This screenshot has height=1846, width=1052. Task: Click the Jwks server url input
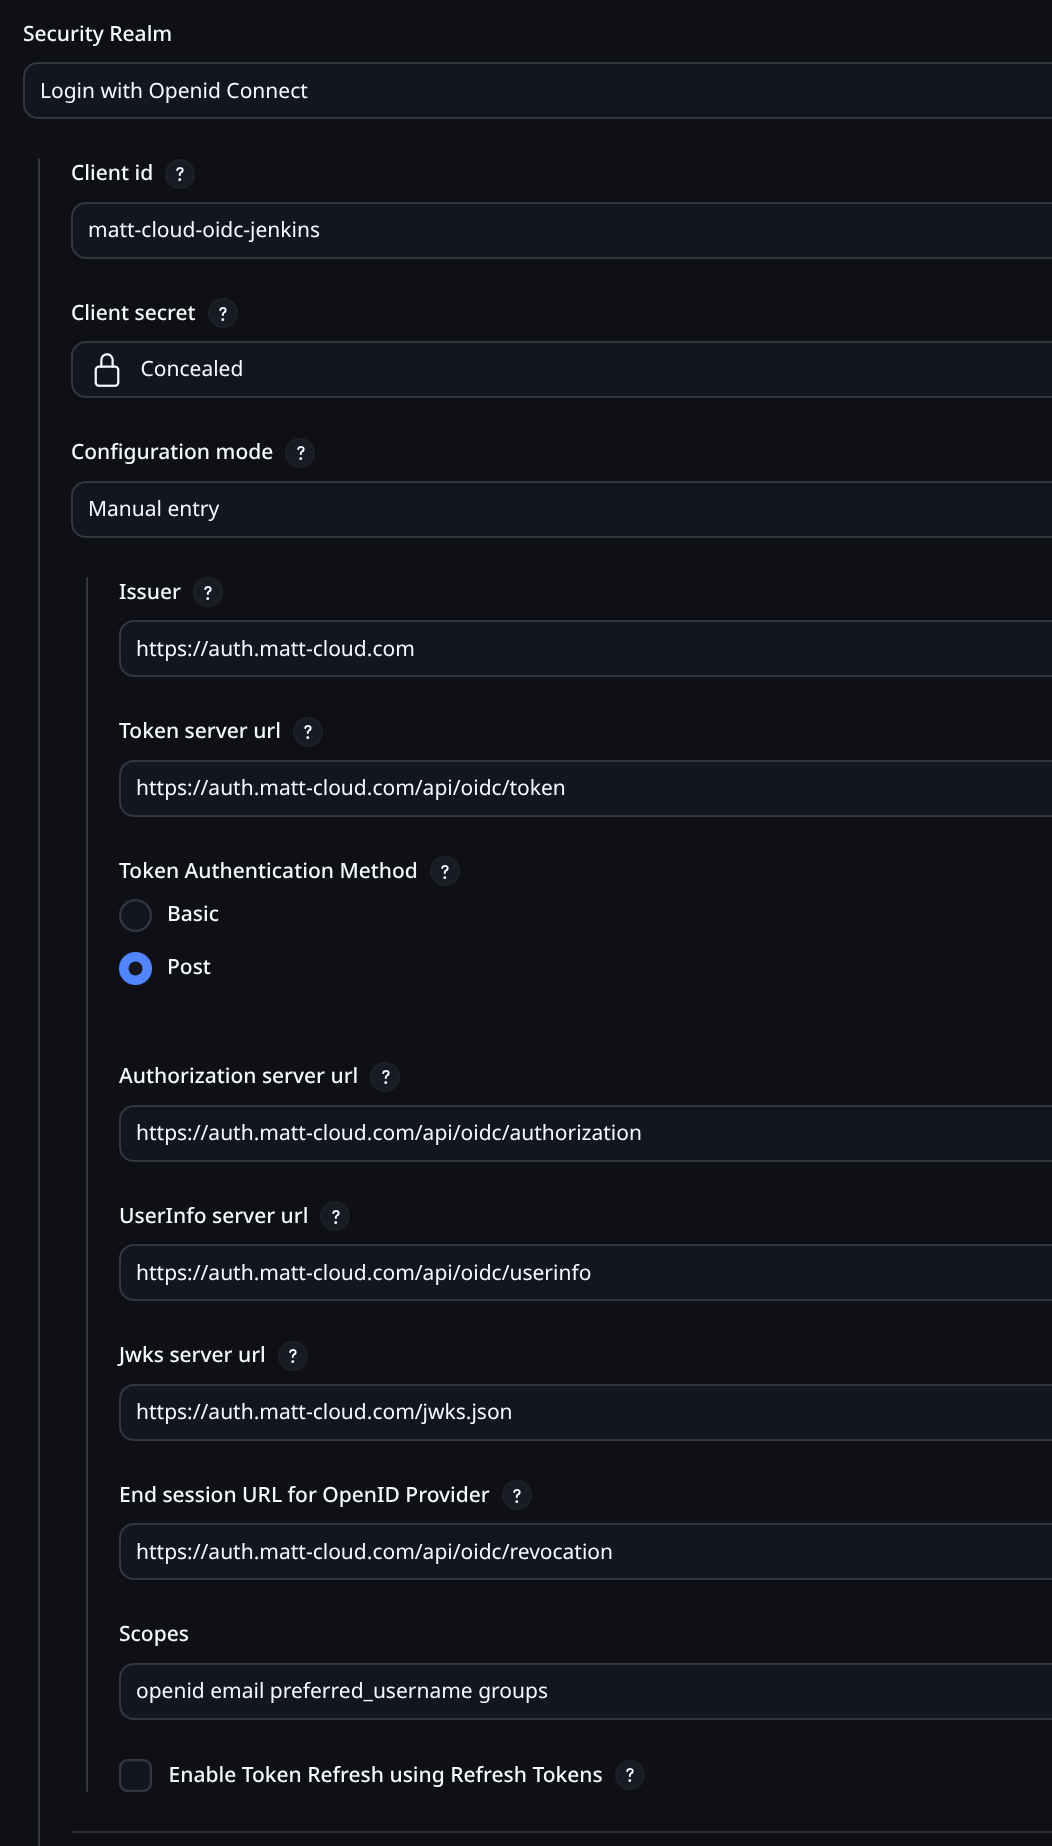(585, 1413)
